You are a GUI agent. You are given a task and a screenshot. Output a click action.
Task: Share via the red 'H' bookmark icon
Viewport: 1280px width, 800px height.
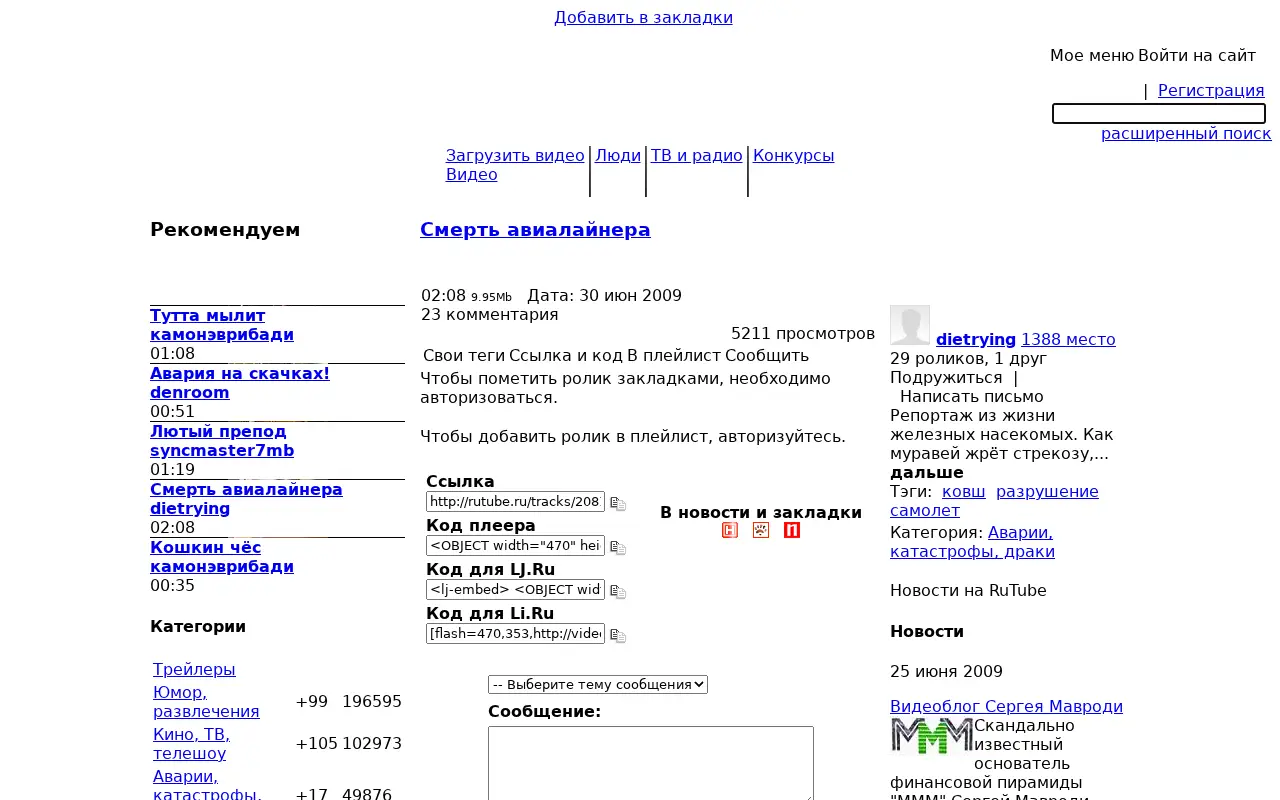click(x=730, y=530)
